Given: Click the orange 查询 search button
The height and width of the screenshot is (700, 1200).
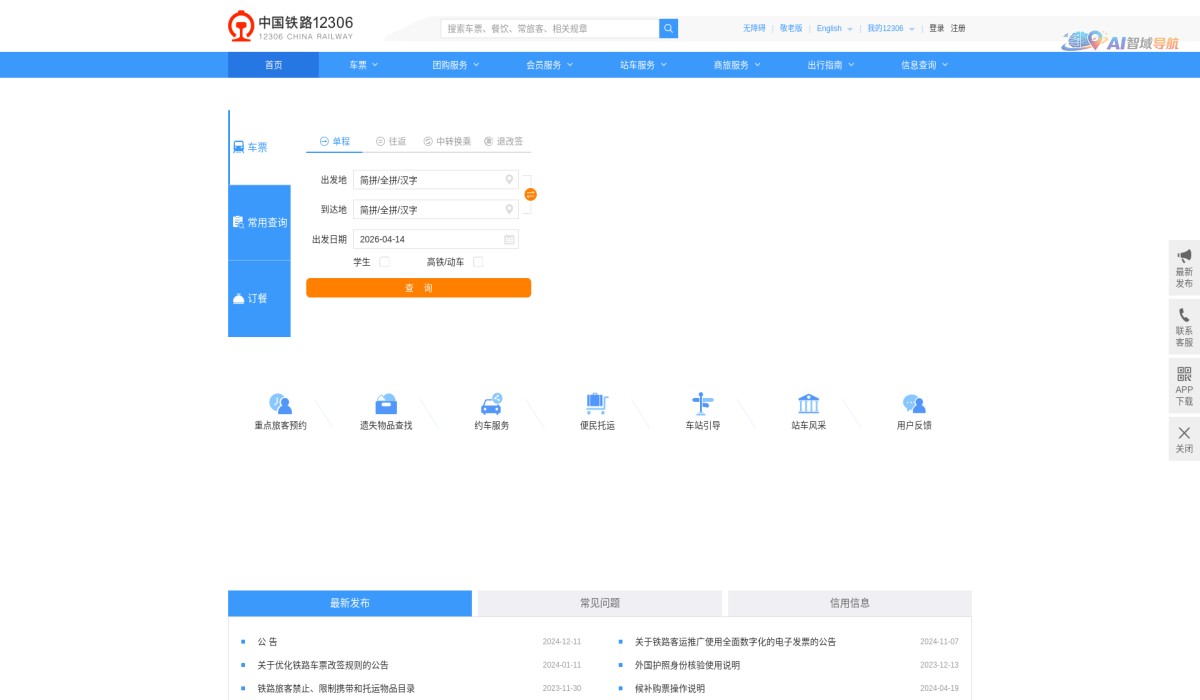Looking at the screenshot, I should pyautogui.click(x=418, y=287).
